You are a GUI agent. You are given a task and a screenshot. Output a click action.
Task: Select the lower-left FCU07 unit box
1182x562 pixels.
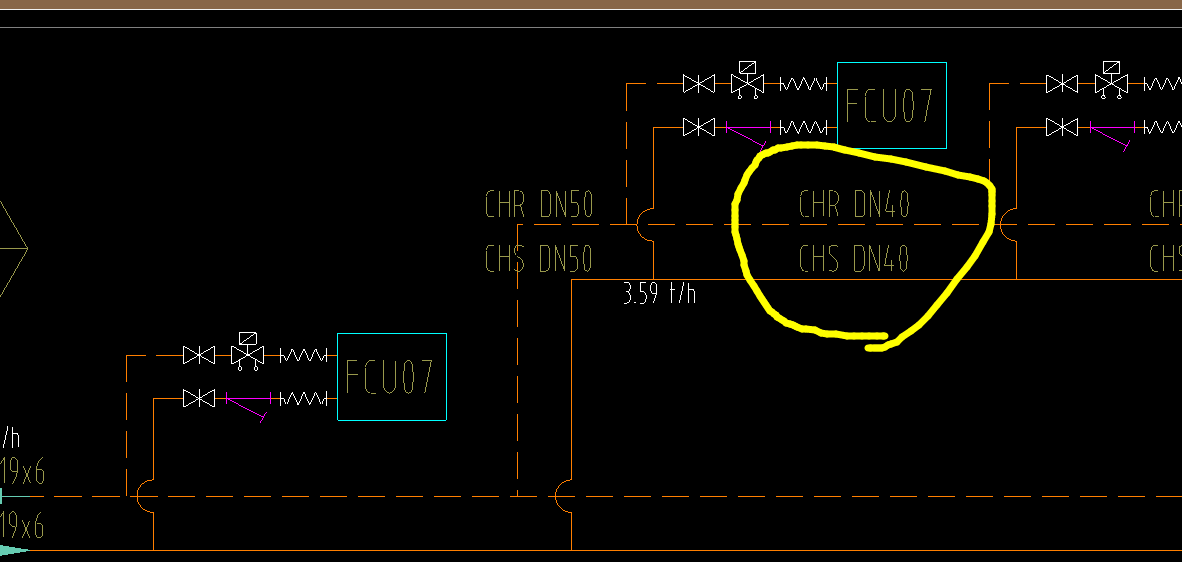[392, 377]
